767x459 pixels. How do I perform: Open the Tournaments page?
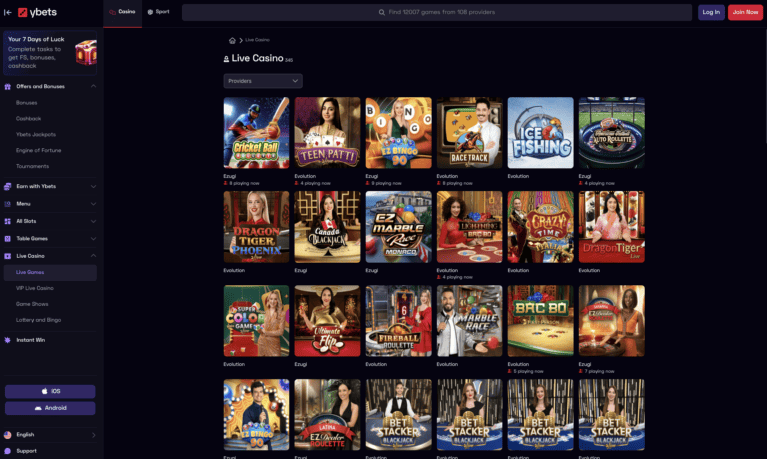pos(32,166)
